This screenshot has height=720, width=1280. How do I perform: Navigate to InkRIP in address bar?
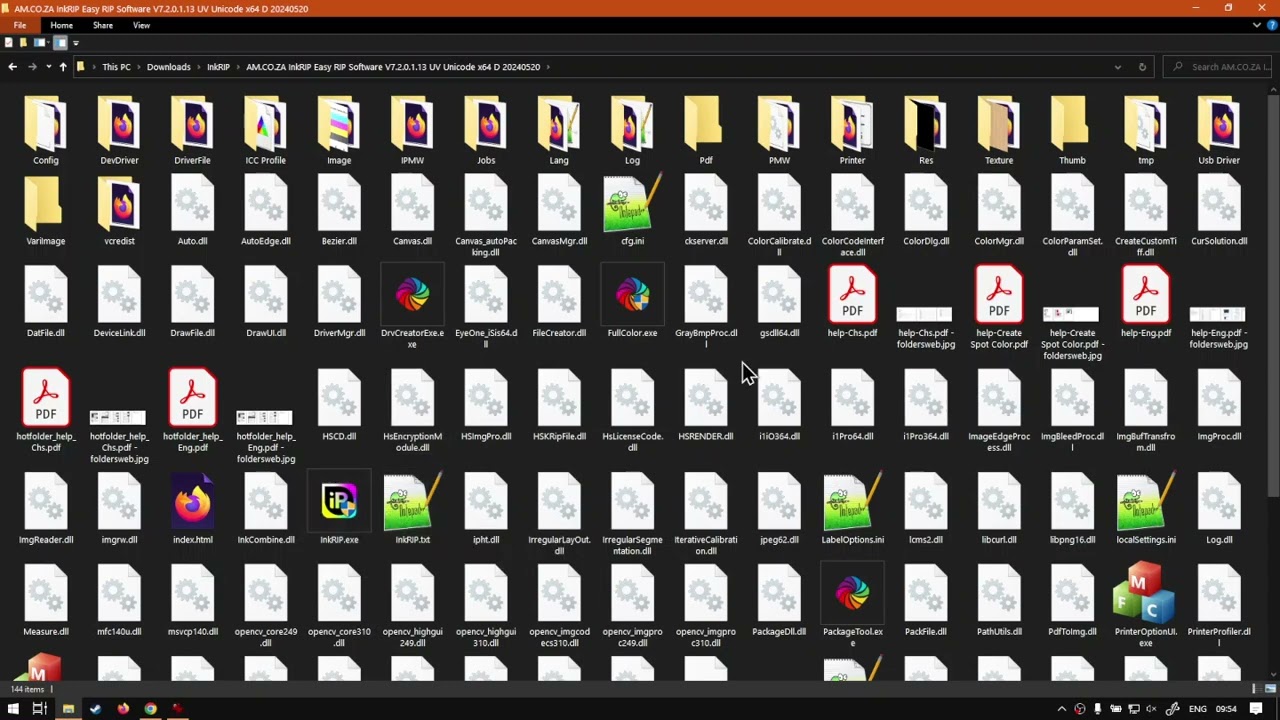coord(218,67)
